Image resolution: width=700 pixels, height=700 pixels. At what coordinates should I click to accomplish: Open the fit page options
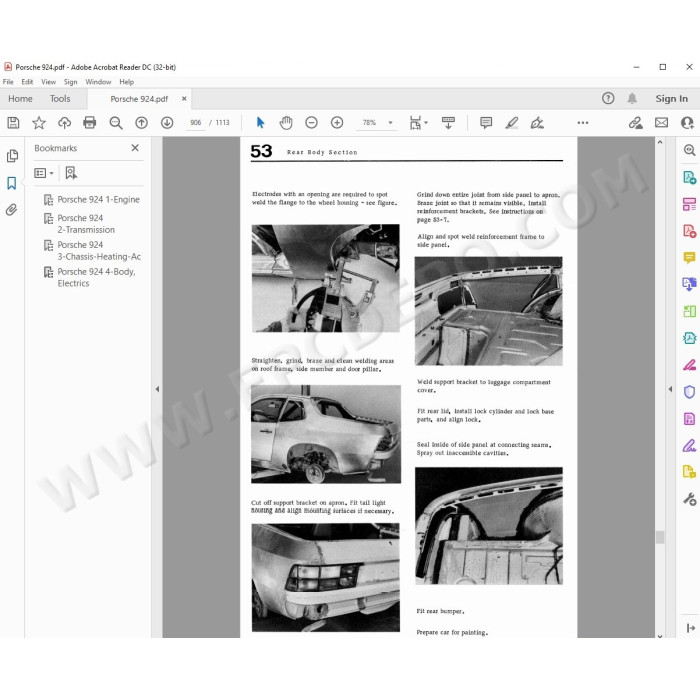(419, 123)
